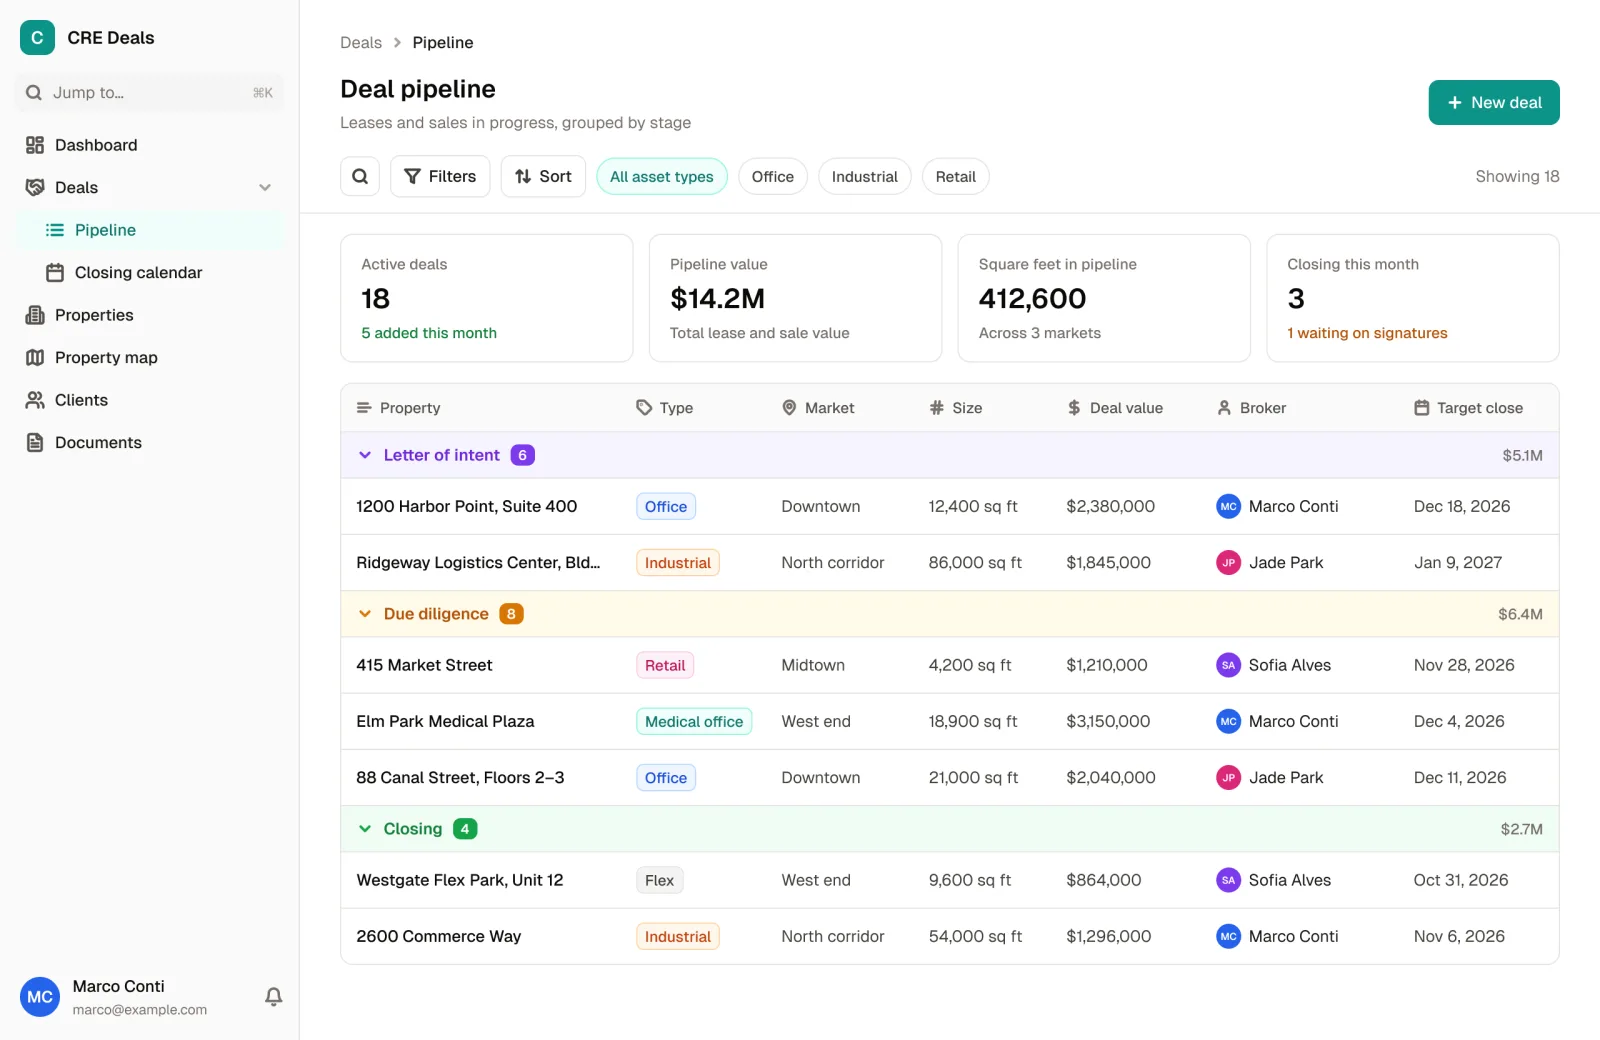1600x1040 pixels.
Task: Click the Pipeline list icon
Action: [55, 230]
